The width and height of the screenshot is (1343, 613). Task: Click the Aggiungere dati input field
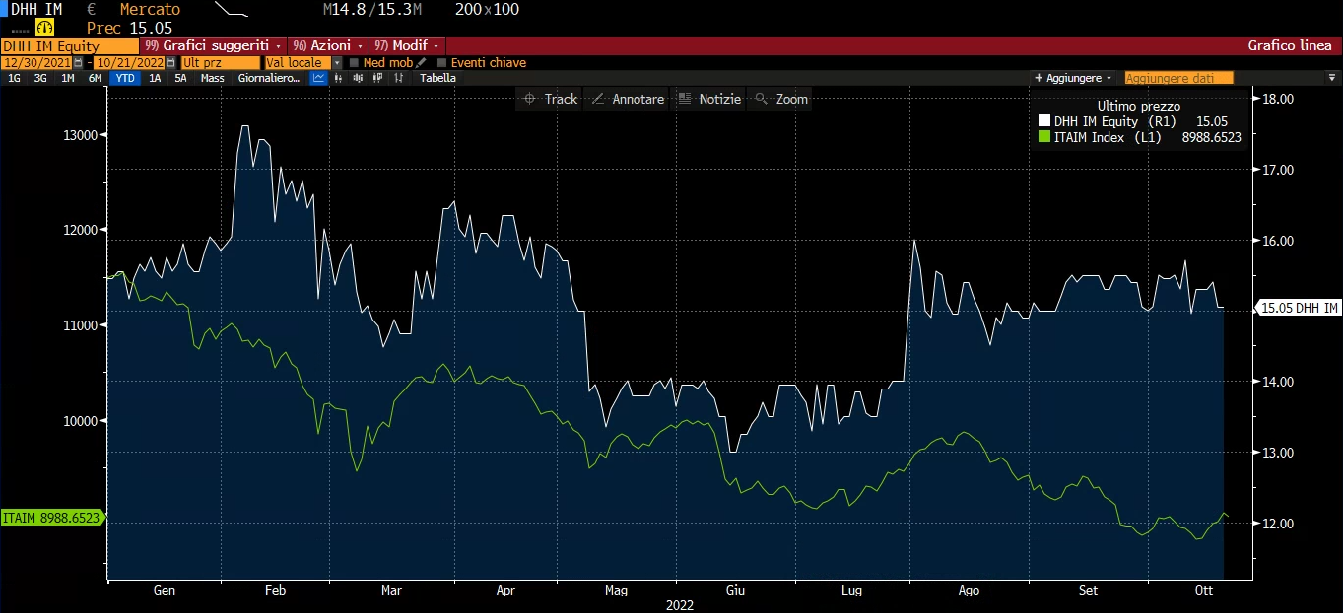(1178, 78)
